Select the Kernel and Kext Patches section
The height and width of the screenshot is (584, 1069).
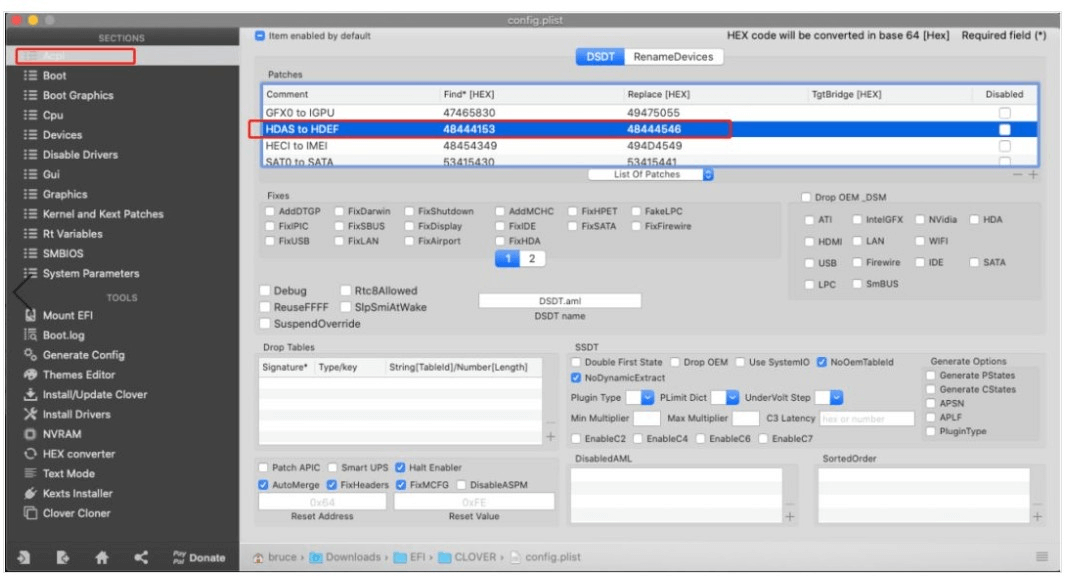pyautogui.click(x=102, y=214)
